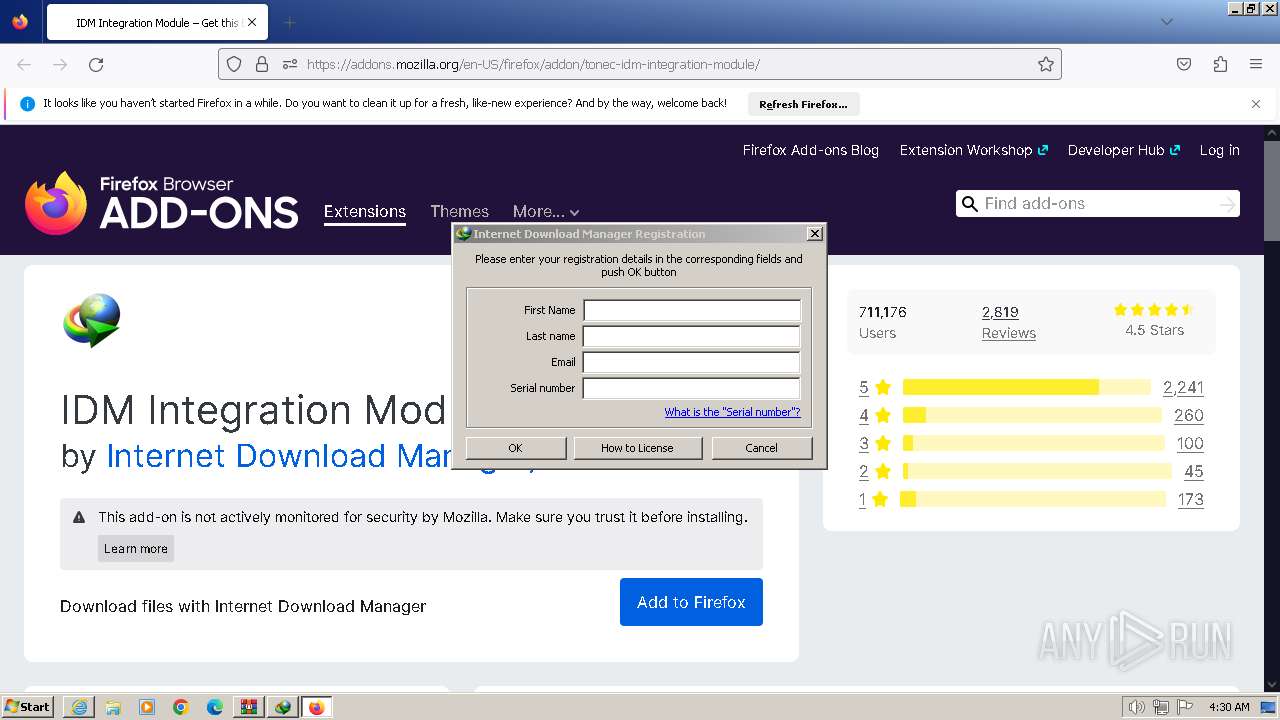Screen dimensions: 1280x720
Task: Close the IDM Integration Module tab
Action: (x=251, y=22)
